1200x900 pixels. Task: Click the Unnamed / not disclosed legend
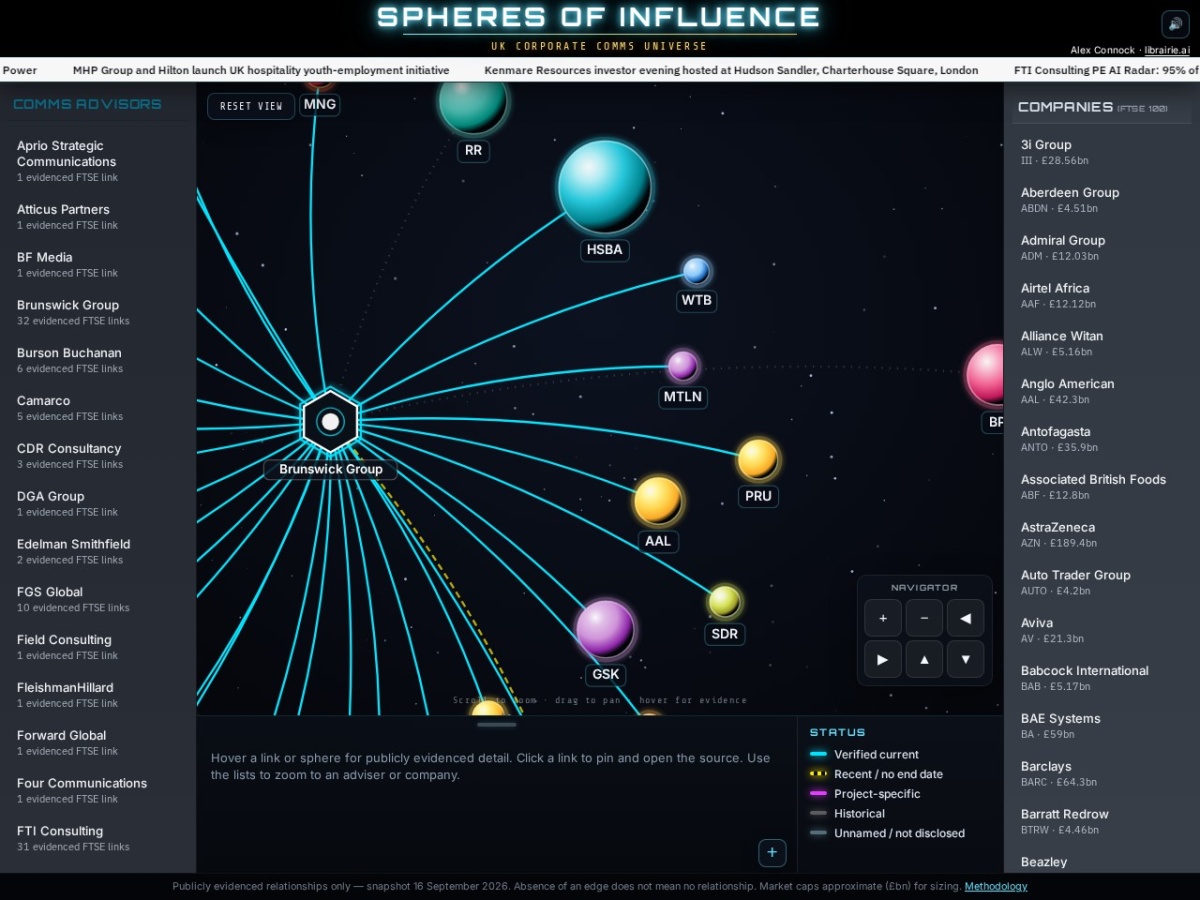pos(887,833)
